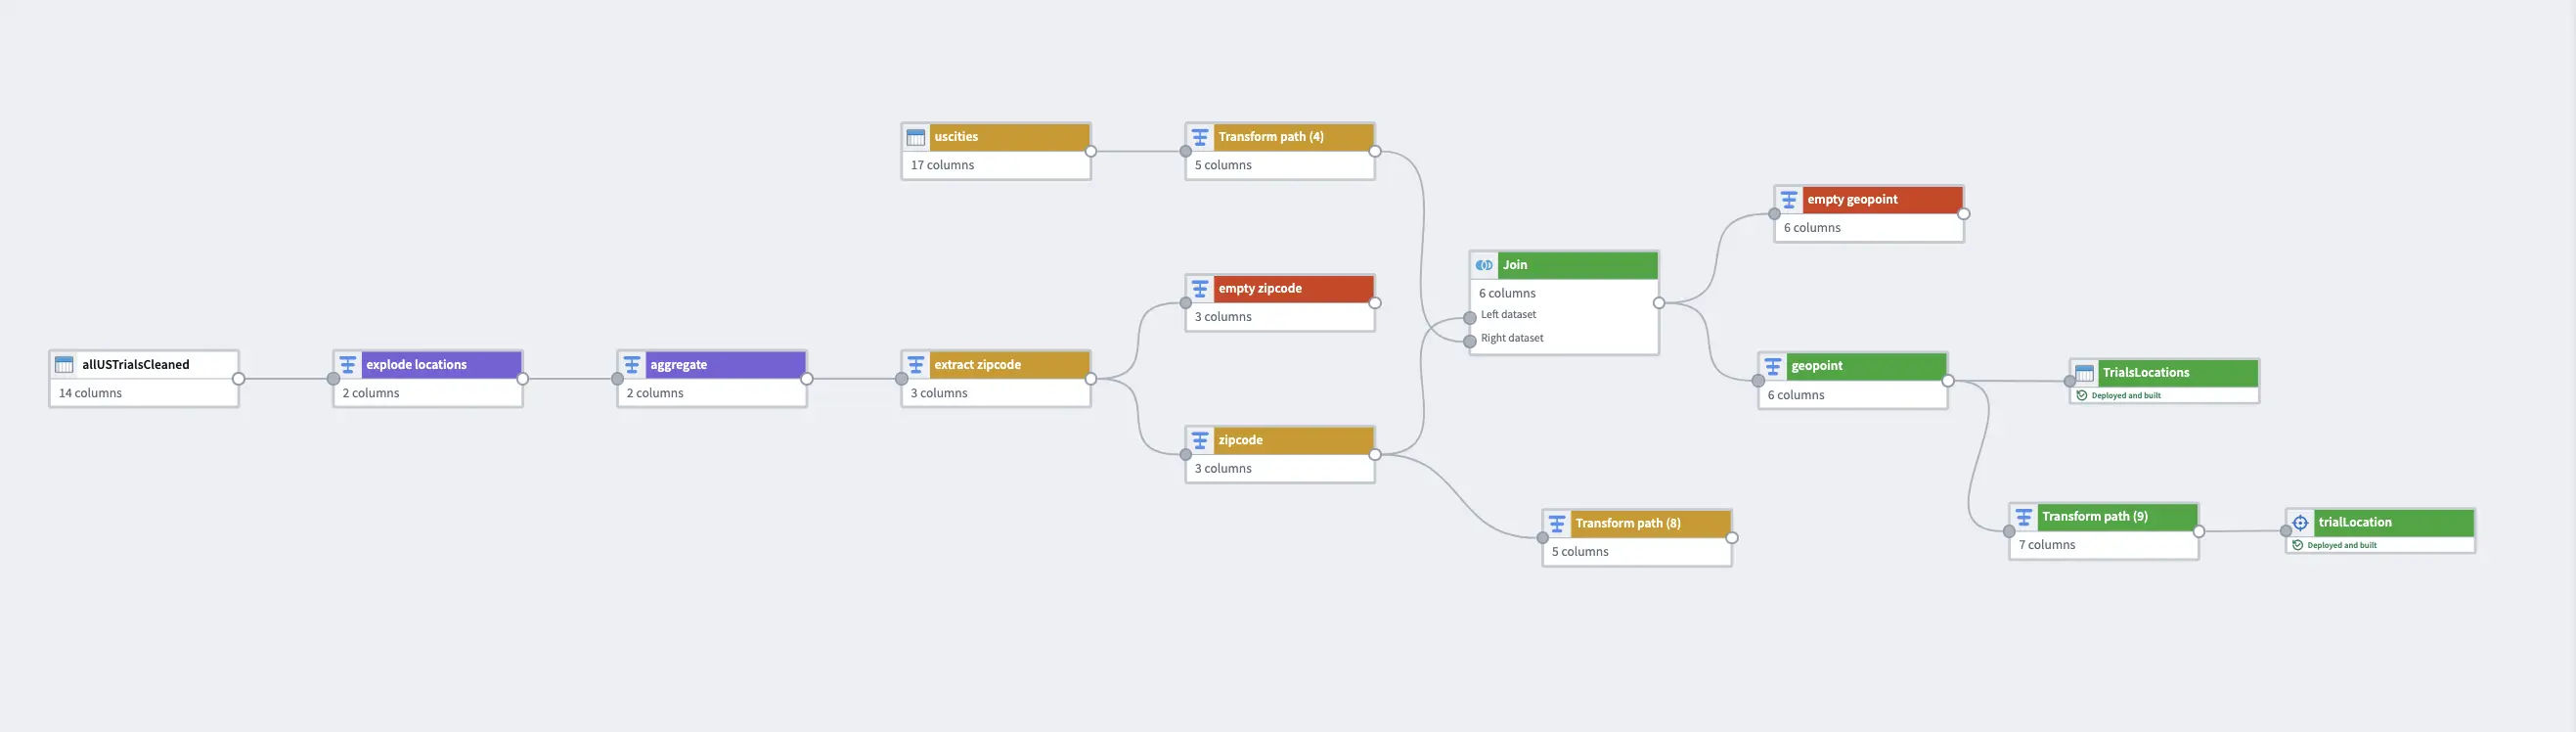
Task: Select the empty zipcode node
Action: (x=1280, y=303)
